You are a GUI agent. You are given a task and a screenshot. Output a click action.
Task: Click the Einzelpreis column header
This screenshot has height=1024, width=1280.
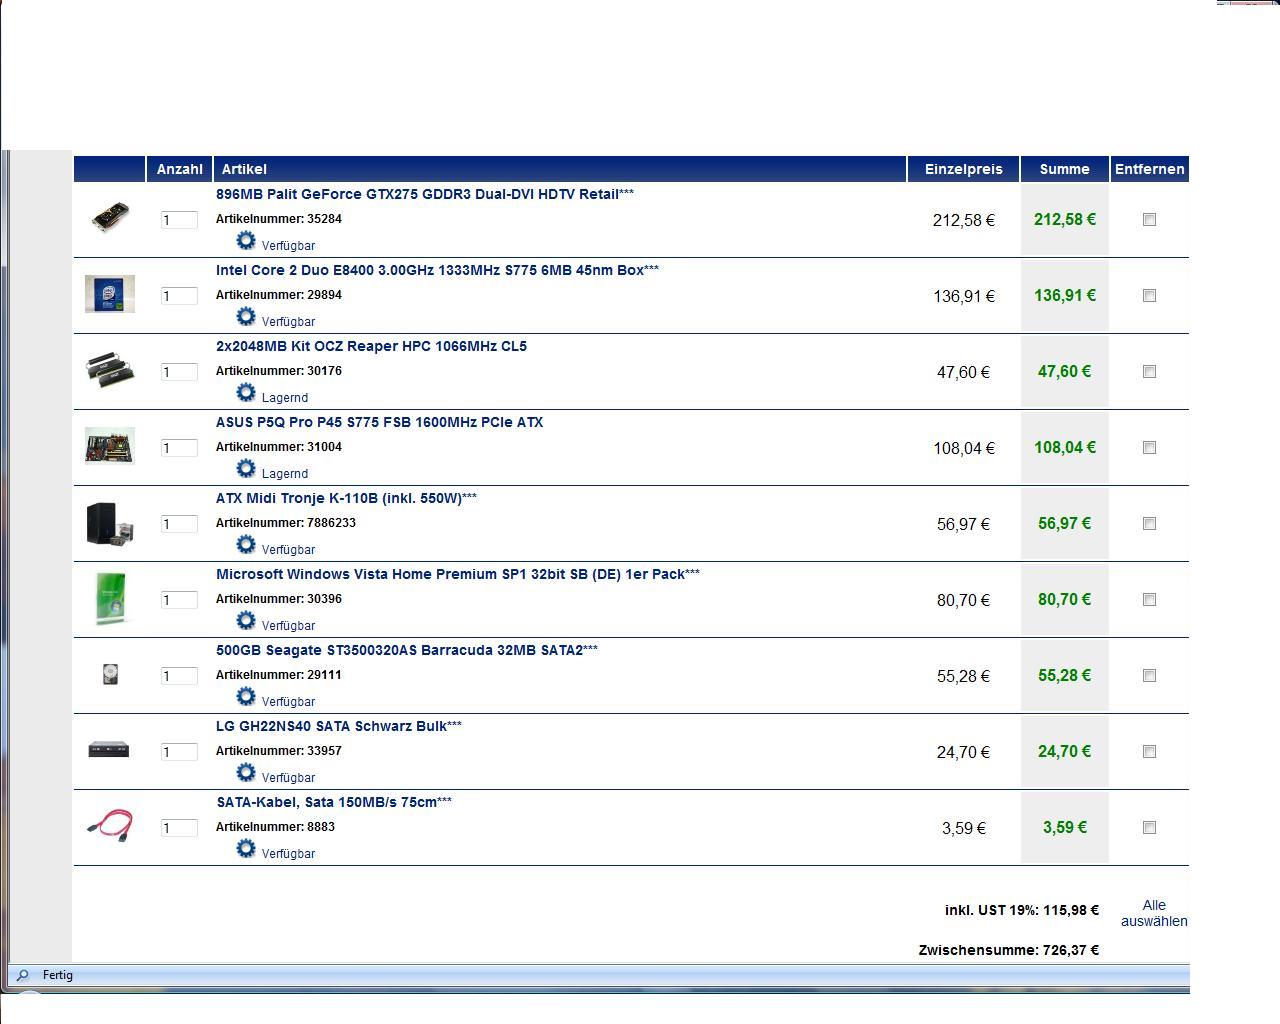[963, 169]
